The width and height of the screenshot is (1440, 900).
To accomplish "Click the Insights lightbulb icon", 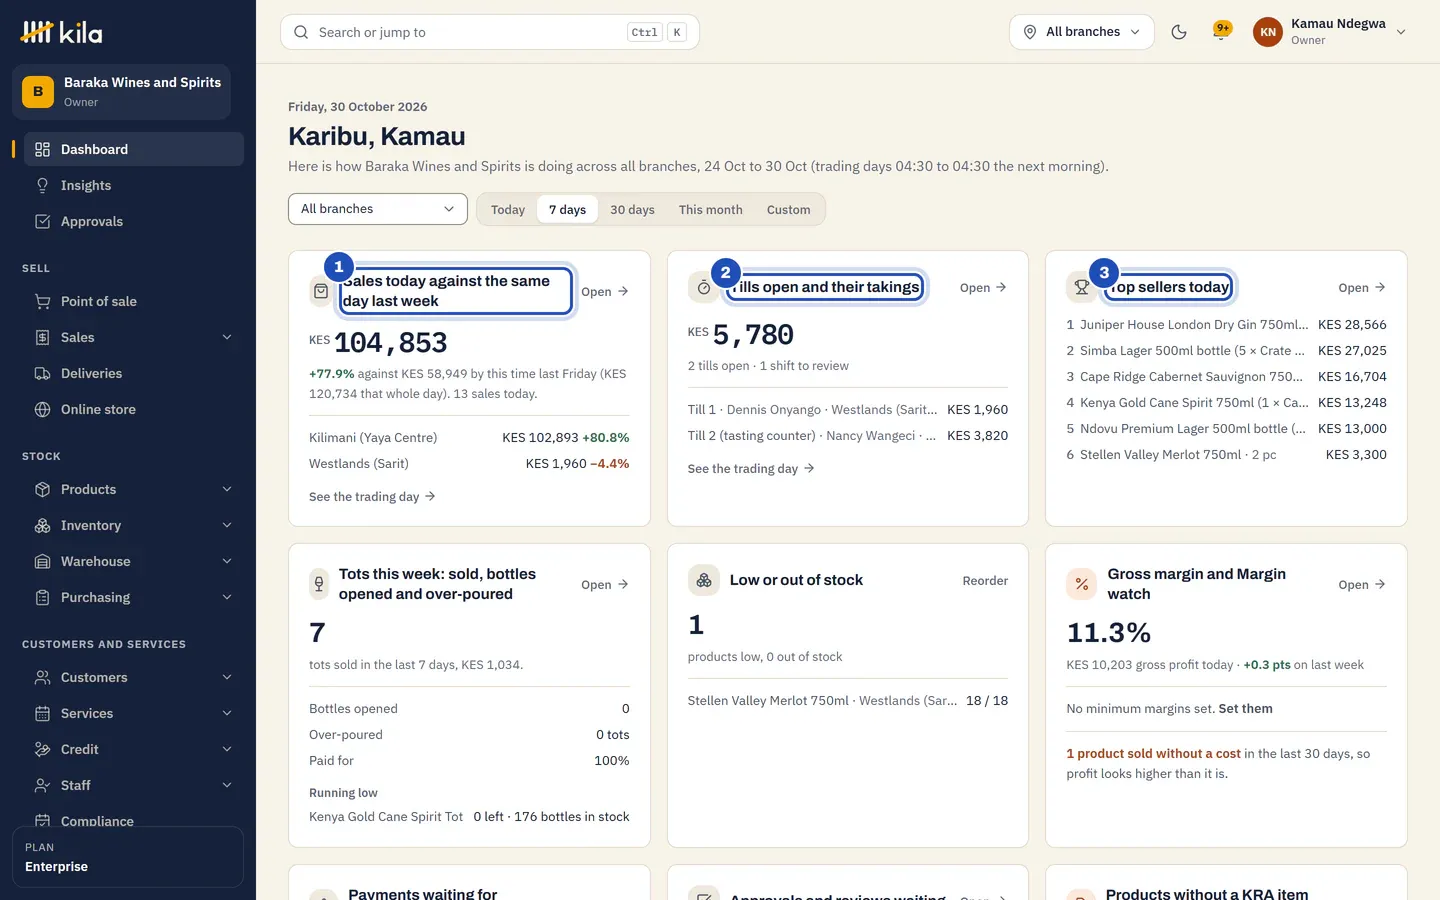I will [x=42, y=185].
